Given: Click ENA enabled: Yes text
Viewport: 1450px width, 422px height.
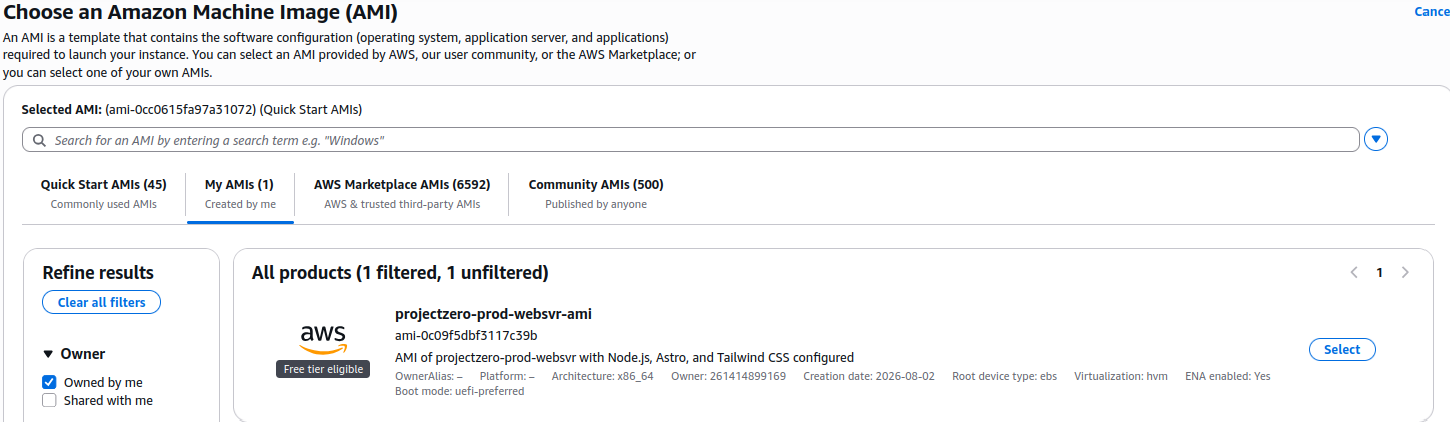Looking at the screenshot, I should pyautogui.click(x=1228, y=376).
